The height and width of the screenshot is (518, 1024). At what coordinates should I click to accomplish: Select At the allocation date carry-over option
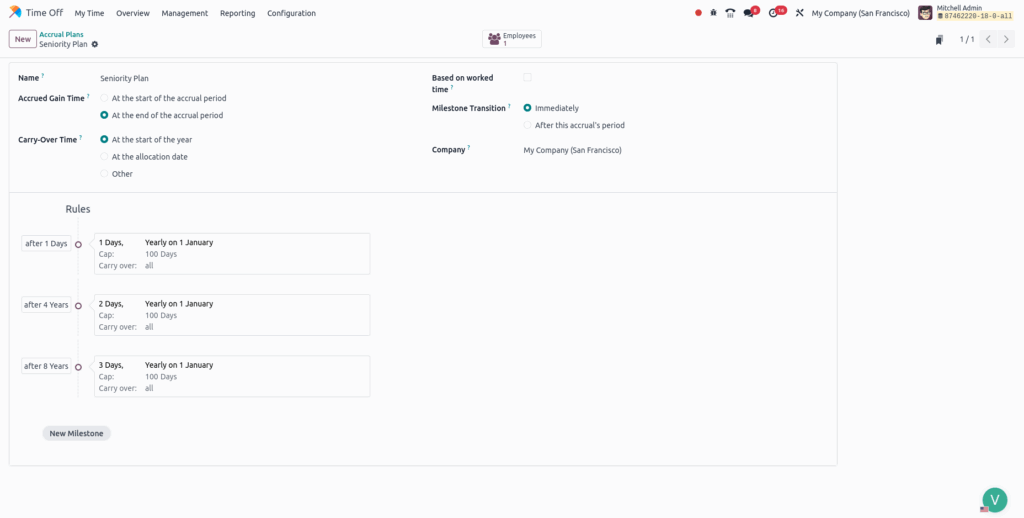pyautogui.click(x=105, y=157)
